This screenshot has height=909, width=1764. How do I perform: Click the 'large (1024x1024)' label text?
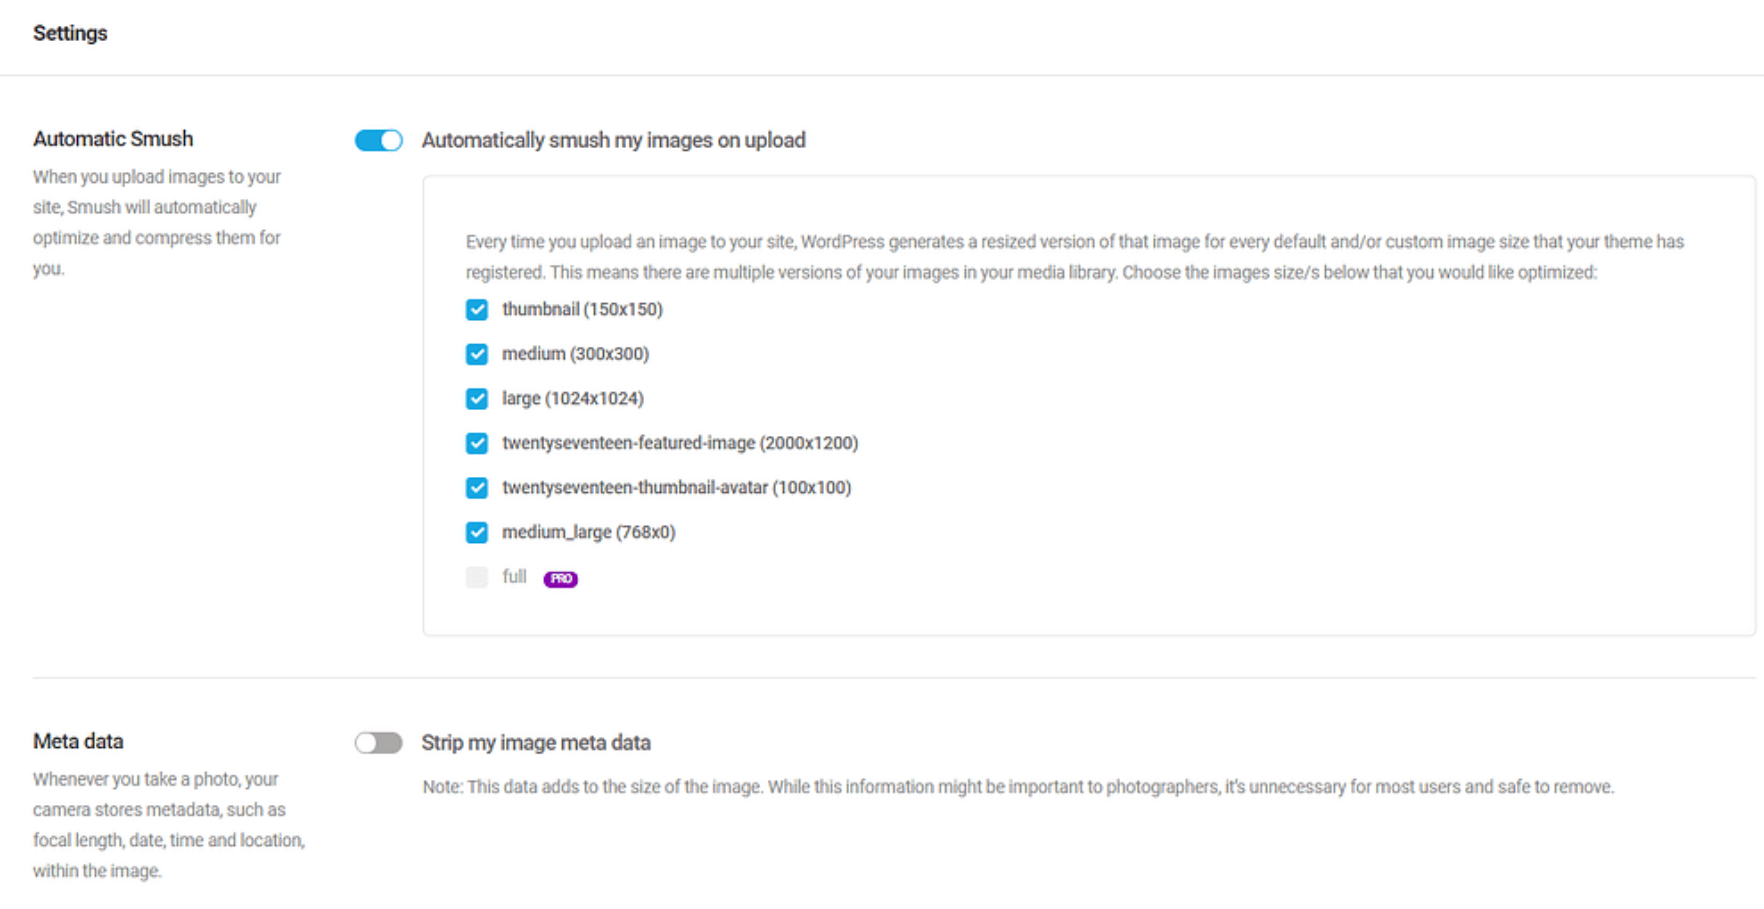(572, 399)
